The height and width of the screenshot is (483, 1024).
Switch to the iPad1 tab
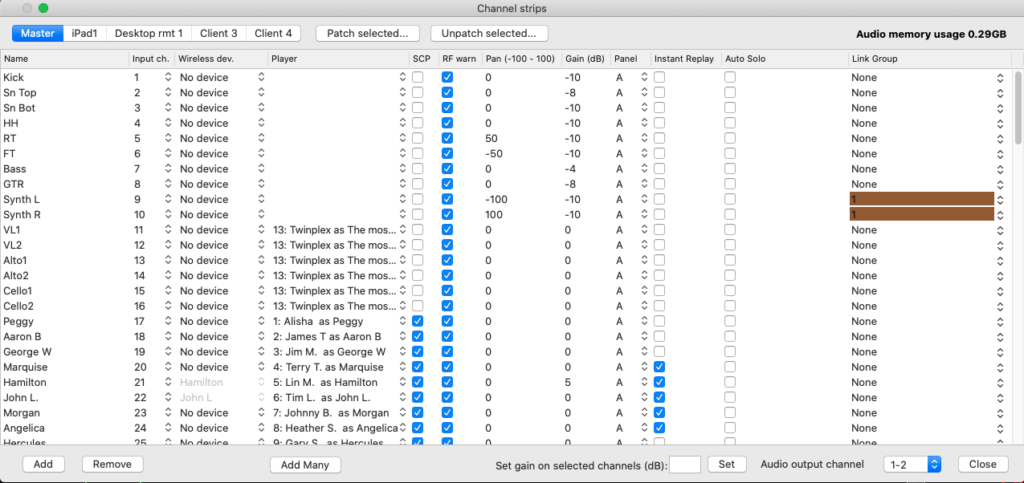85,33
